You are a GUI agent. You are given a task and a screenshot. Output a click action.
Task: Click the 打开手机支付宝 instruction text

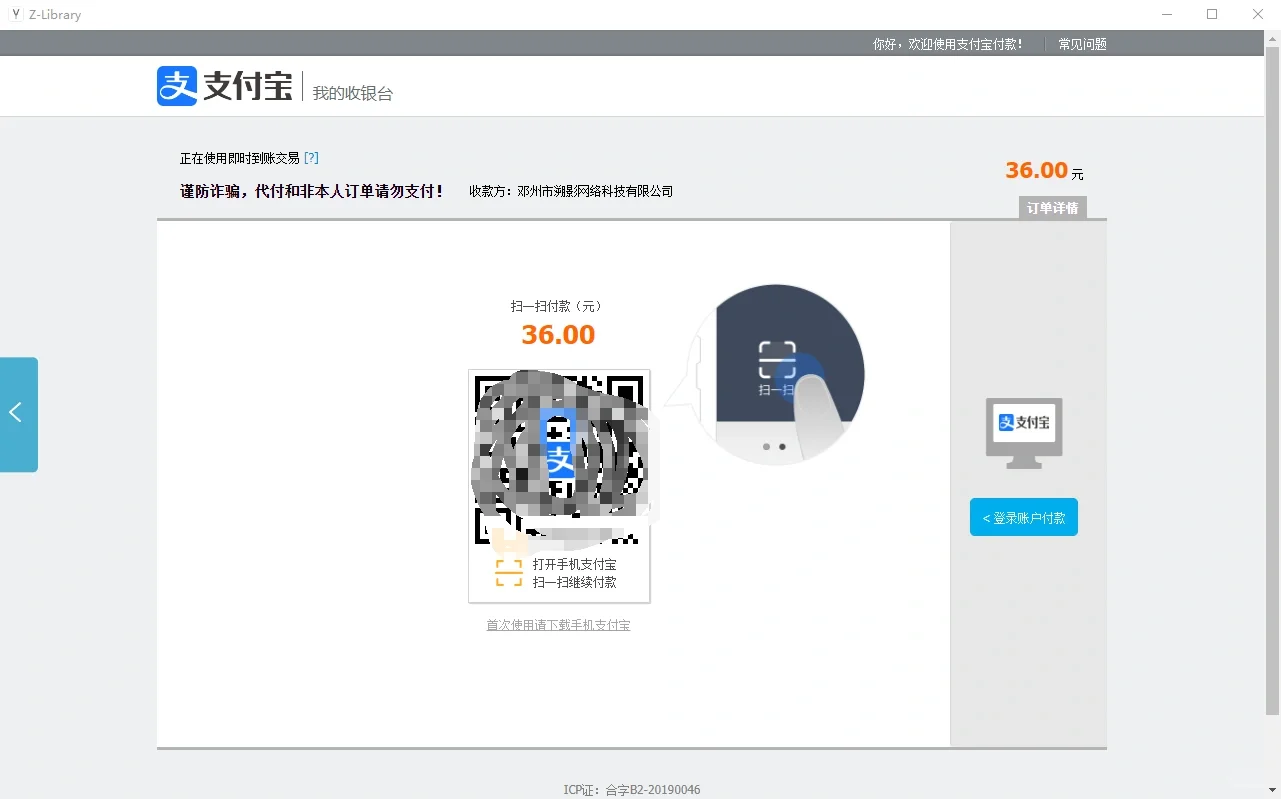tap(575, 564)
